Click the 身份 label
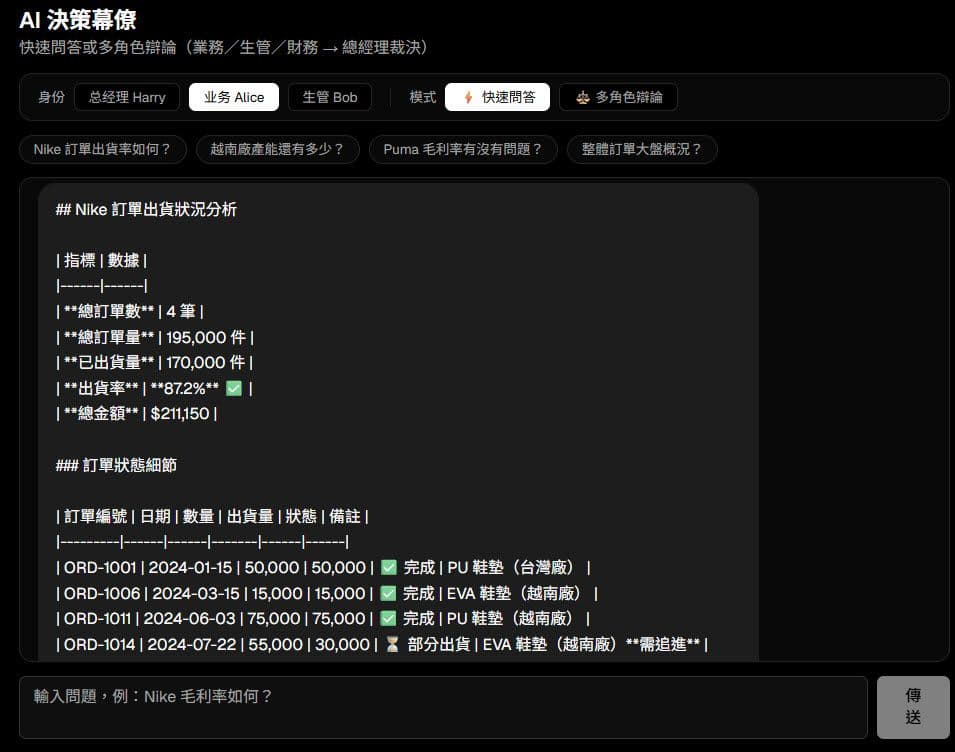The image size is (955, 752). tap(51, 97)
